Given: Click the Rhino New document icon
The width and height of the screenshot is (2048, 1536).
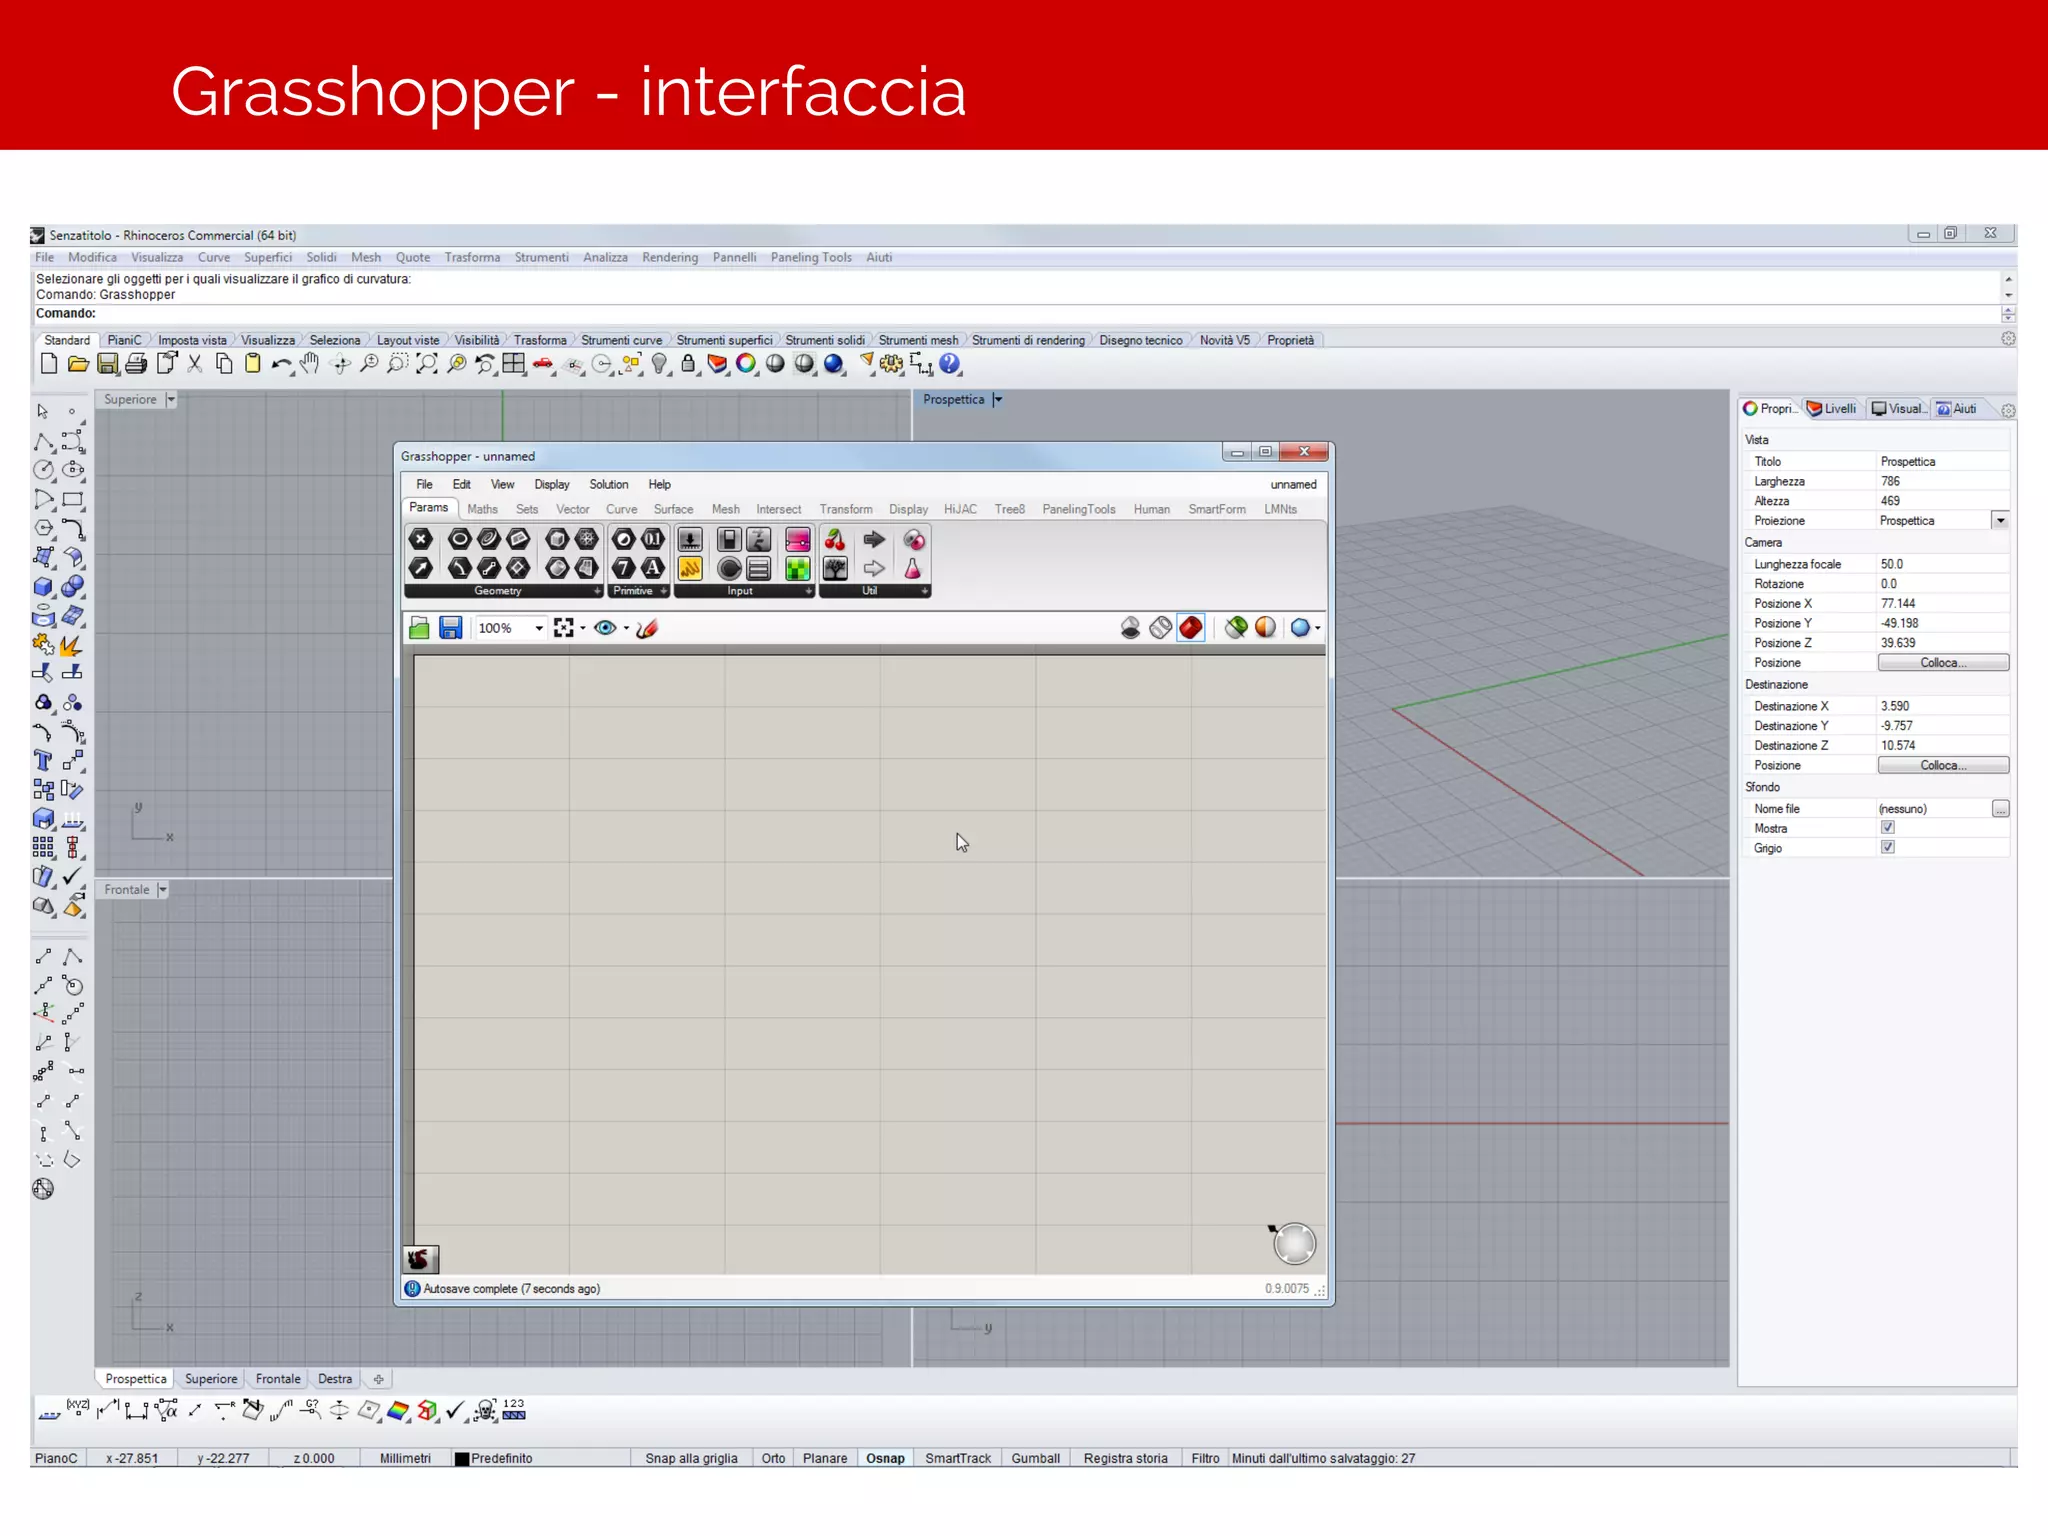Looking at the screenshot, I should coord(49,364).
